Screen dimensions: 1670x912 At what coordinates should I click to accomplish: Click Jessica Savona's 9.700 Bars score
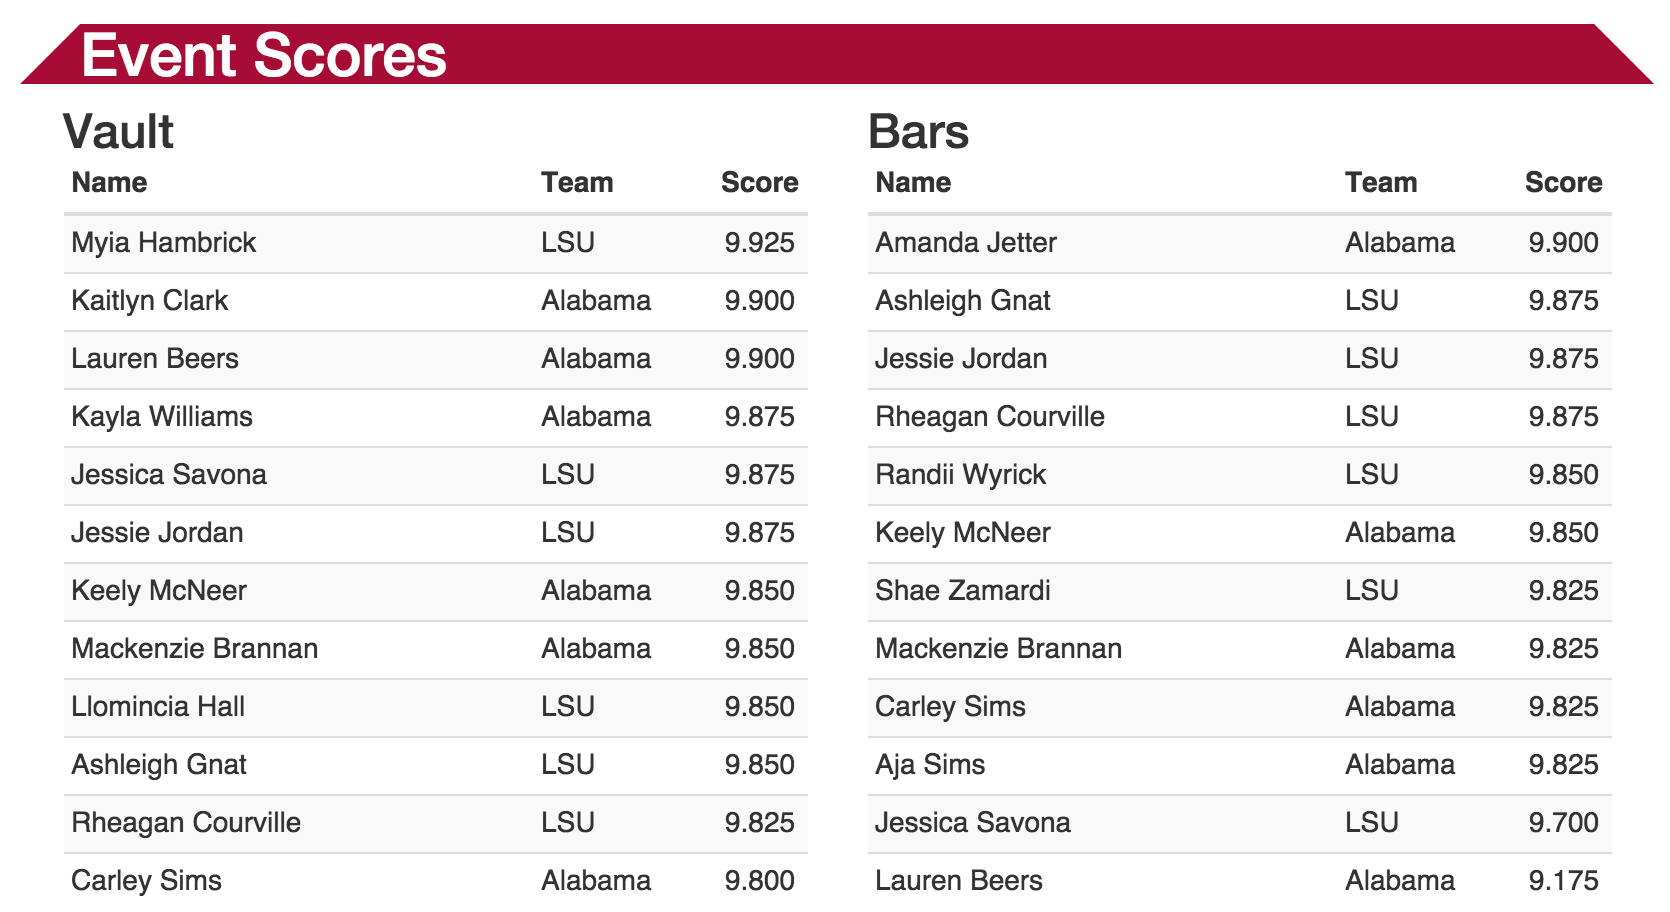(x=1562, y=823)
